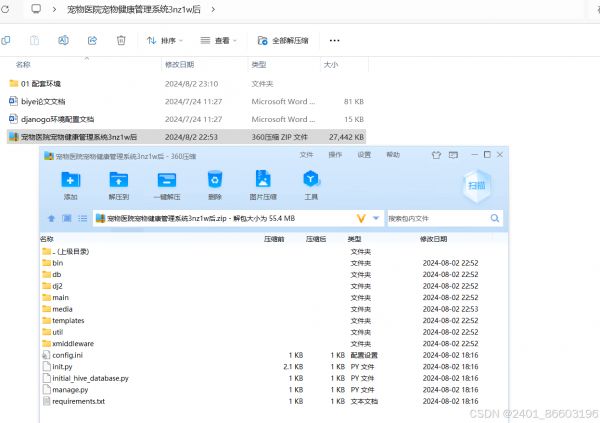Click the Explorer rename icon in toolbar

[x=63, y=40]
